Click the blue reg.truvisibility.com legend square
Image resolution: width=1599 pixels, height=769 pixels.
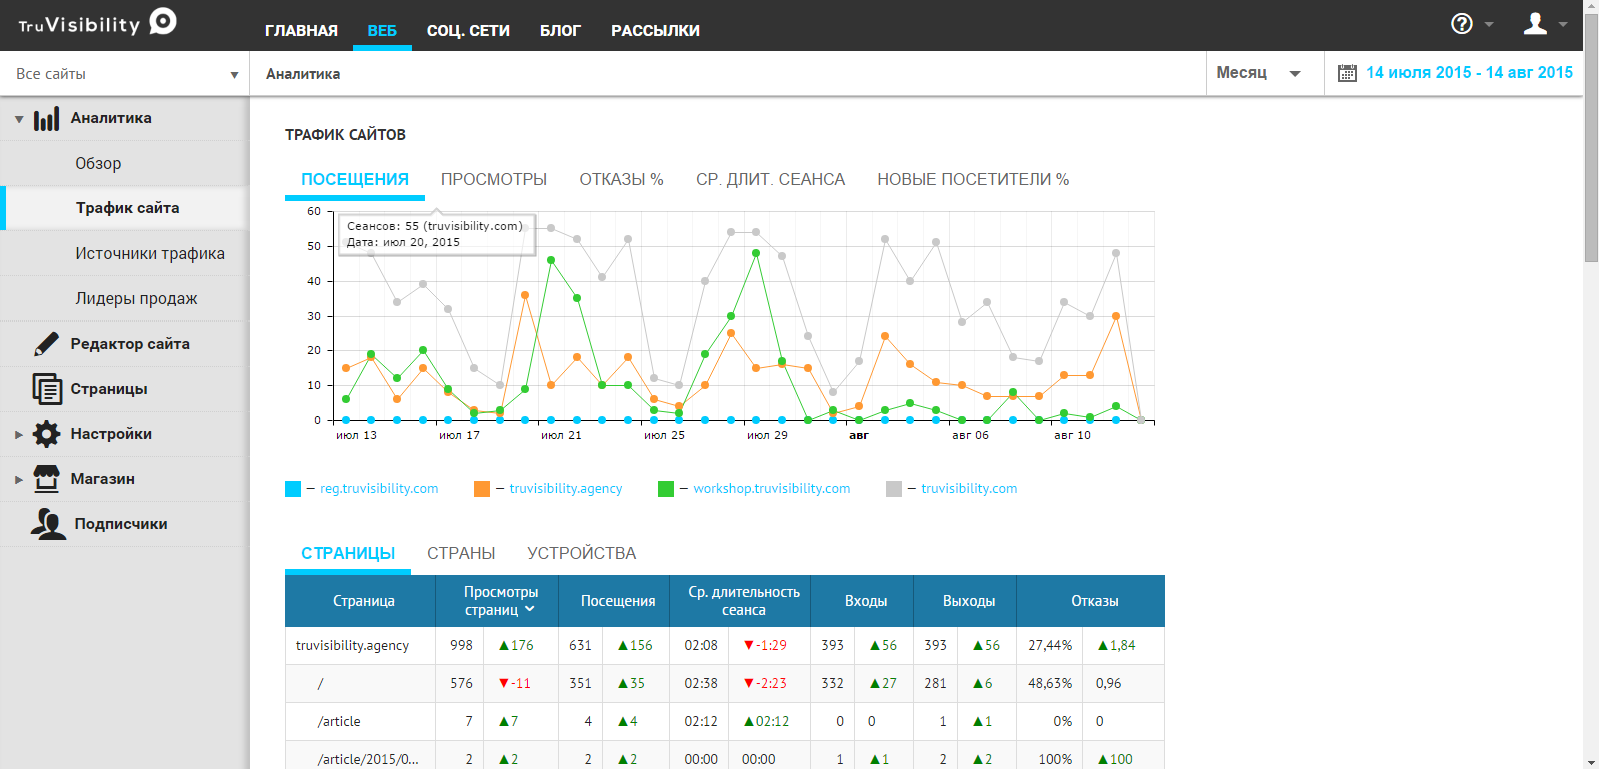click(x=293, y=489)
